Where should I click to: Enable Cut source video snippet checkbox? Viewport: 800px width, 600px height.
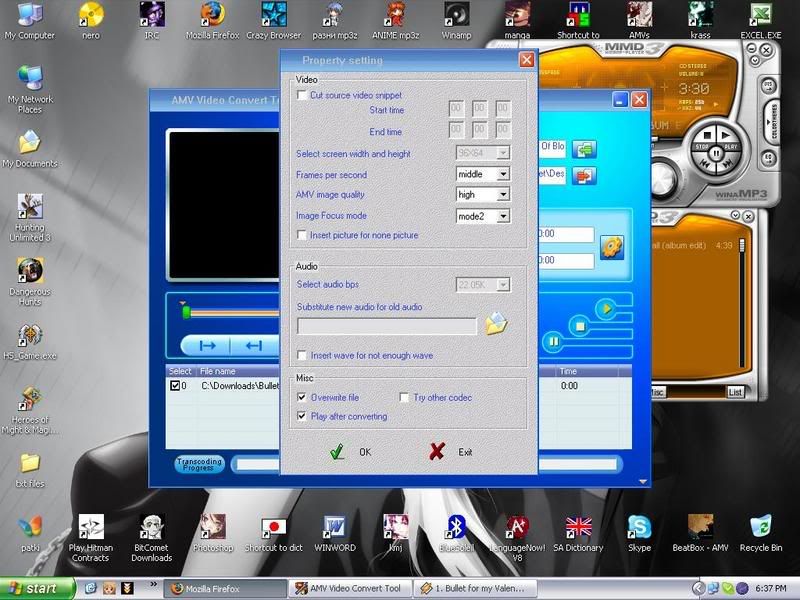click(303, 95)
